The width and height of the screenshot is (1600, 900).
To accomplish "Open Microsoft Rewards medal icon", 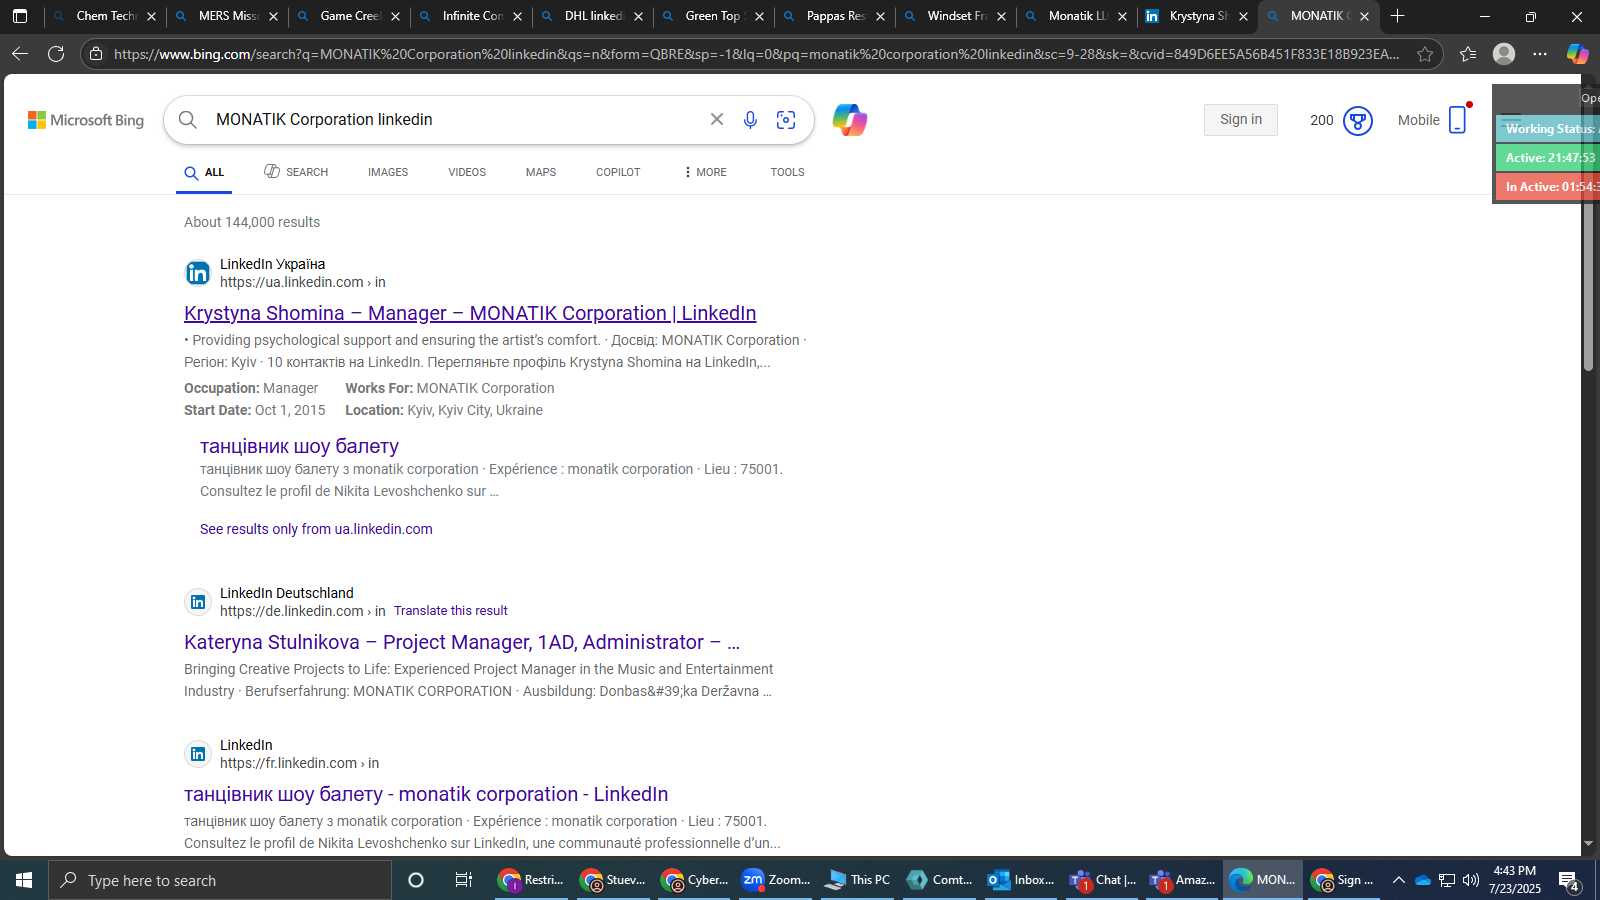I will point(1357,121).
